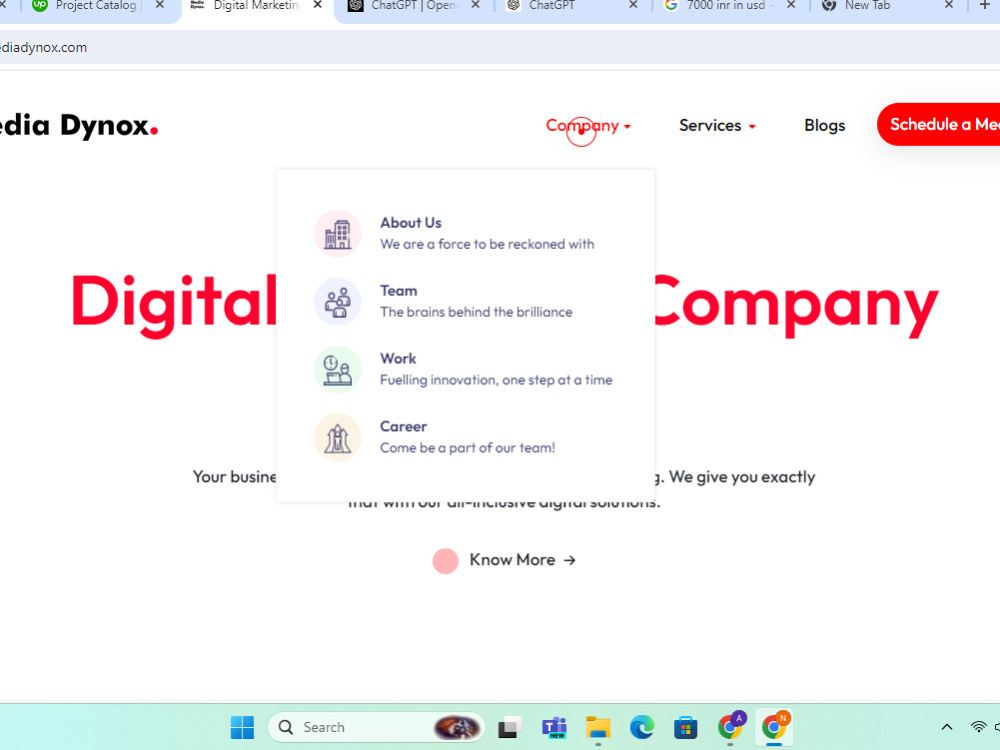
Task: Open File Explorer from the taskbar
Action: (598, 727)
